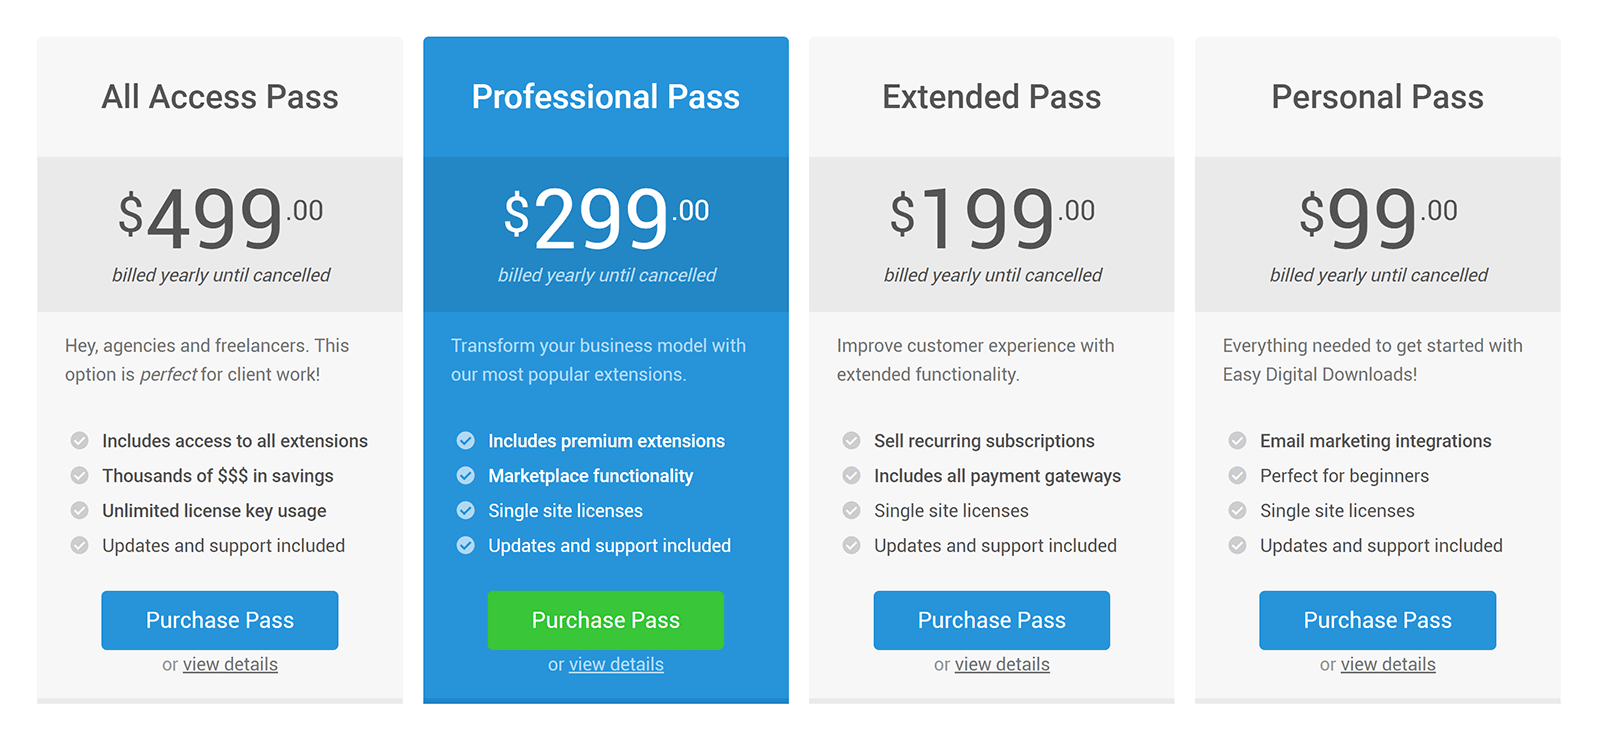This screenshot has height=736, width=1600.
Task: Select the Professional Pass heading
Action: 606,97
